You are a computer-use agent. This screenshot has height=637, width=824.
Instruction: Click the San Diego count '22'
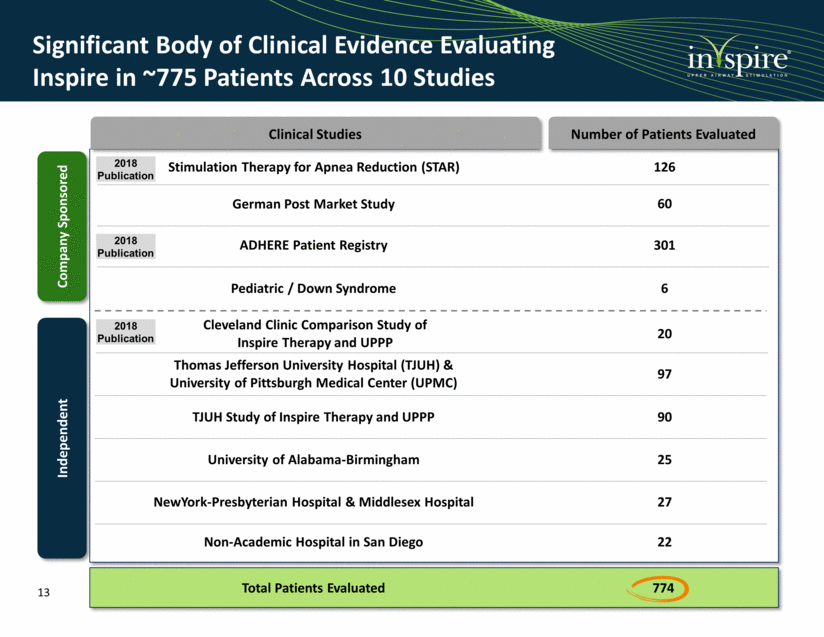(664, 542)
